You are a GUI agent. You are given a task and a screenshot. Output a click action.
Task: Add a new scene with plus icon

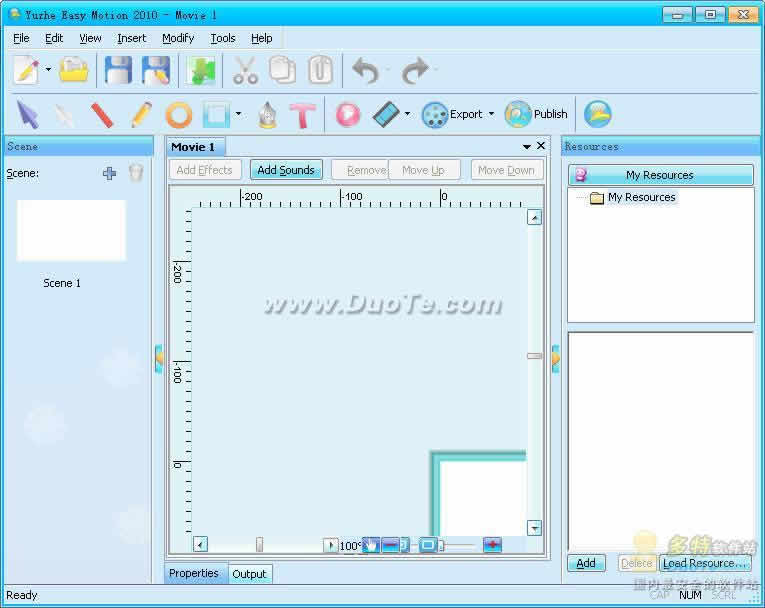pyautogui.click(x=109, y=173)
